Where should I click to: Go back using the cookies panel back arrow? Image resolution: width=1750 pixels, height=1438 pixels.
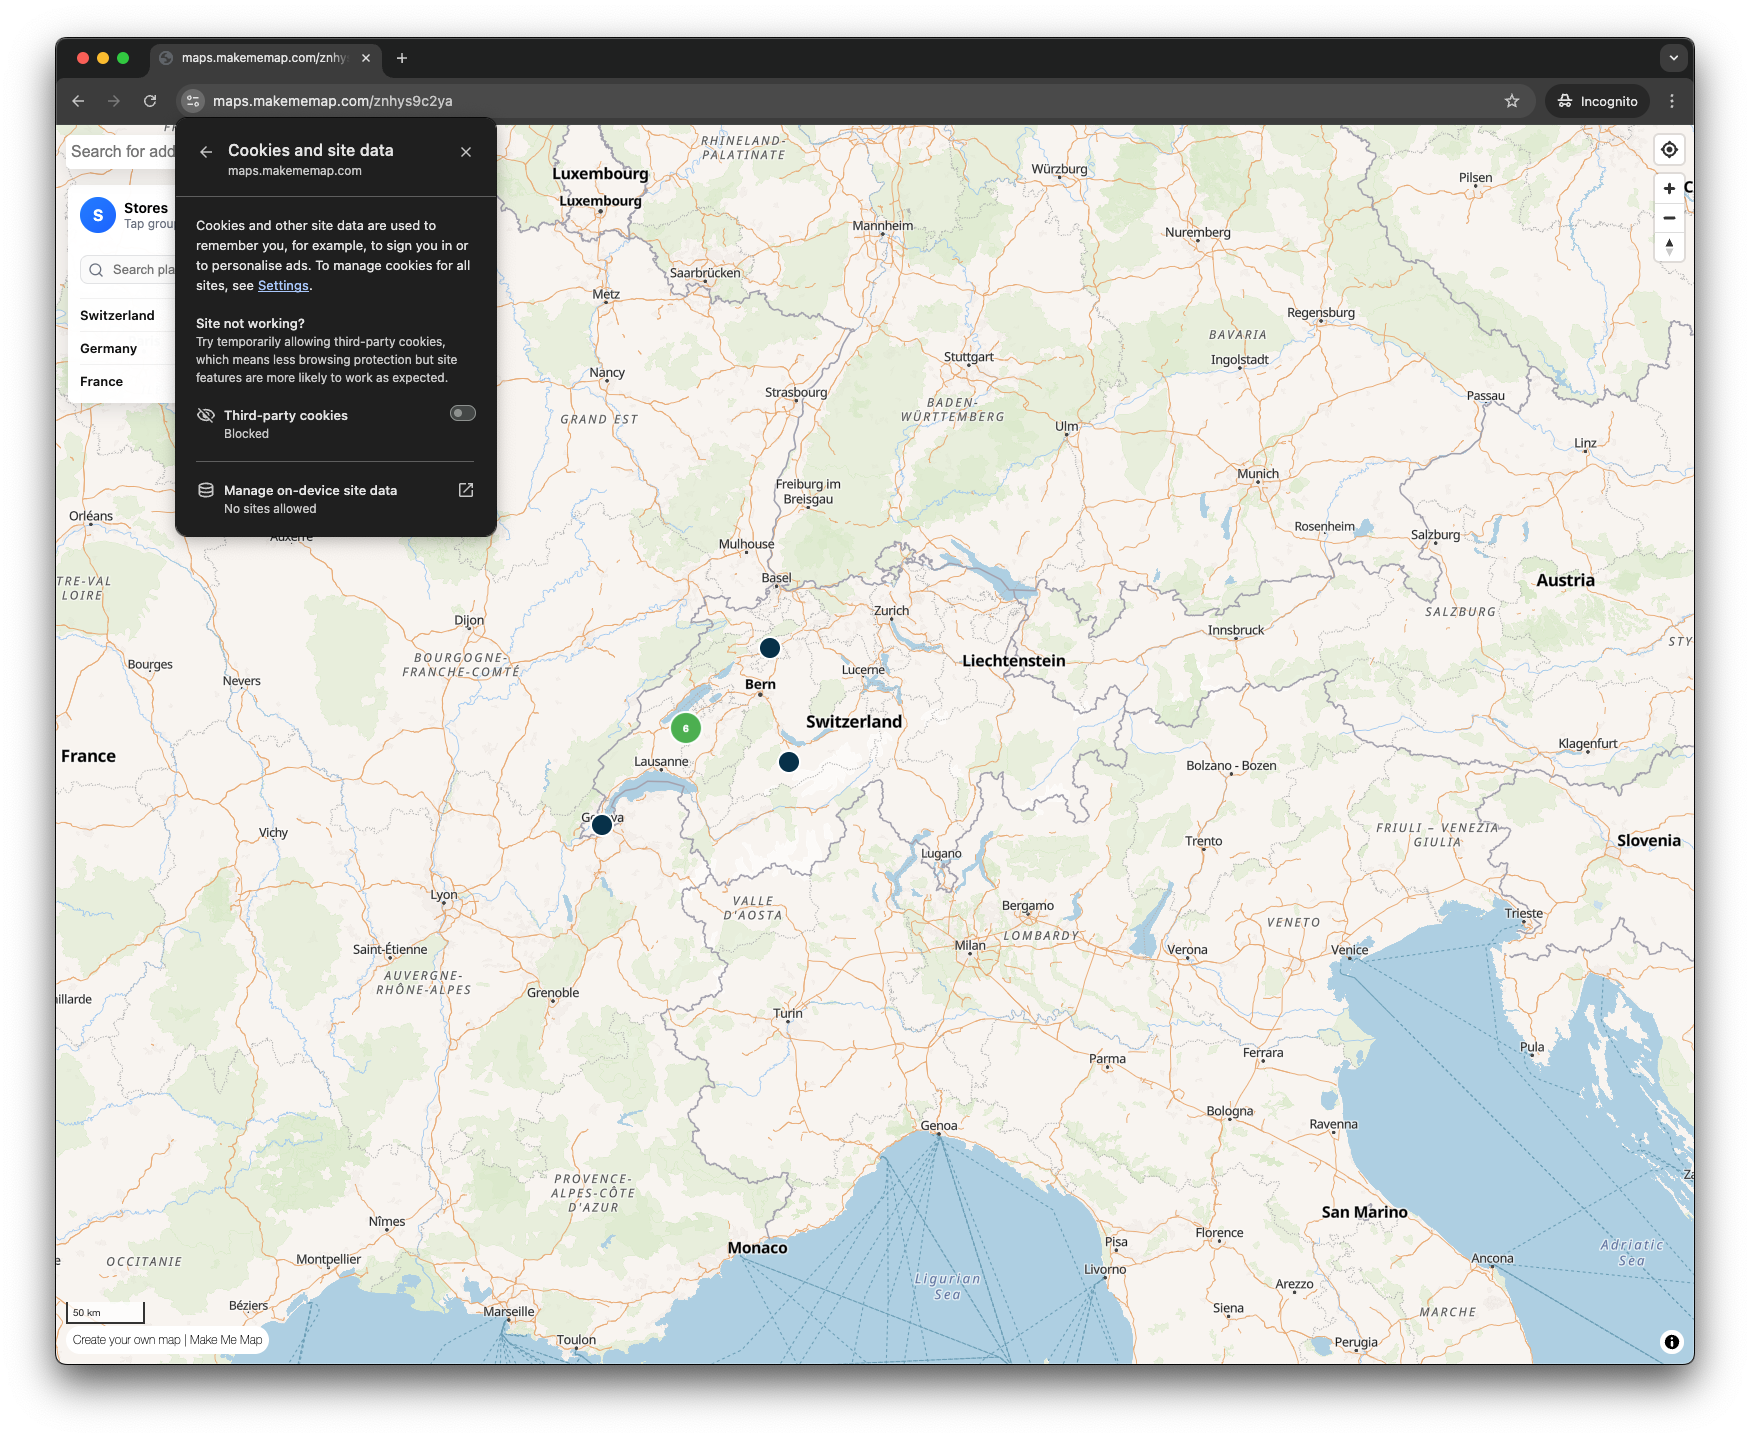coord(206,152)
